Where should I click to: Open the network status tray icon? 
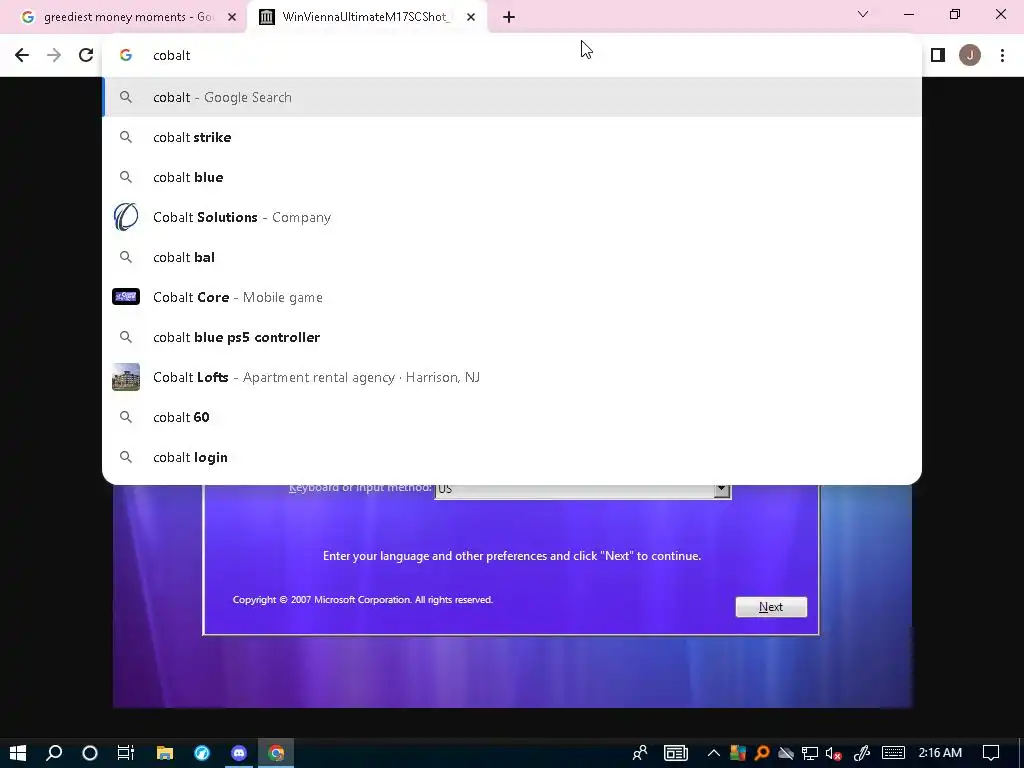tap(810, 753)
